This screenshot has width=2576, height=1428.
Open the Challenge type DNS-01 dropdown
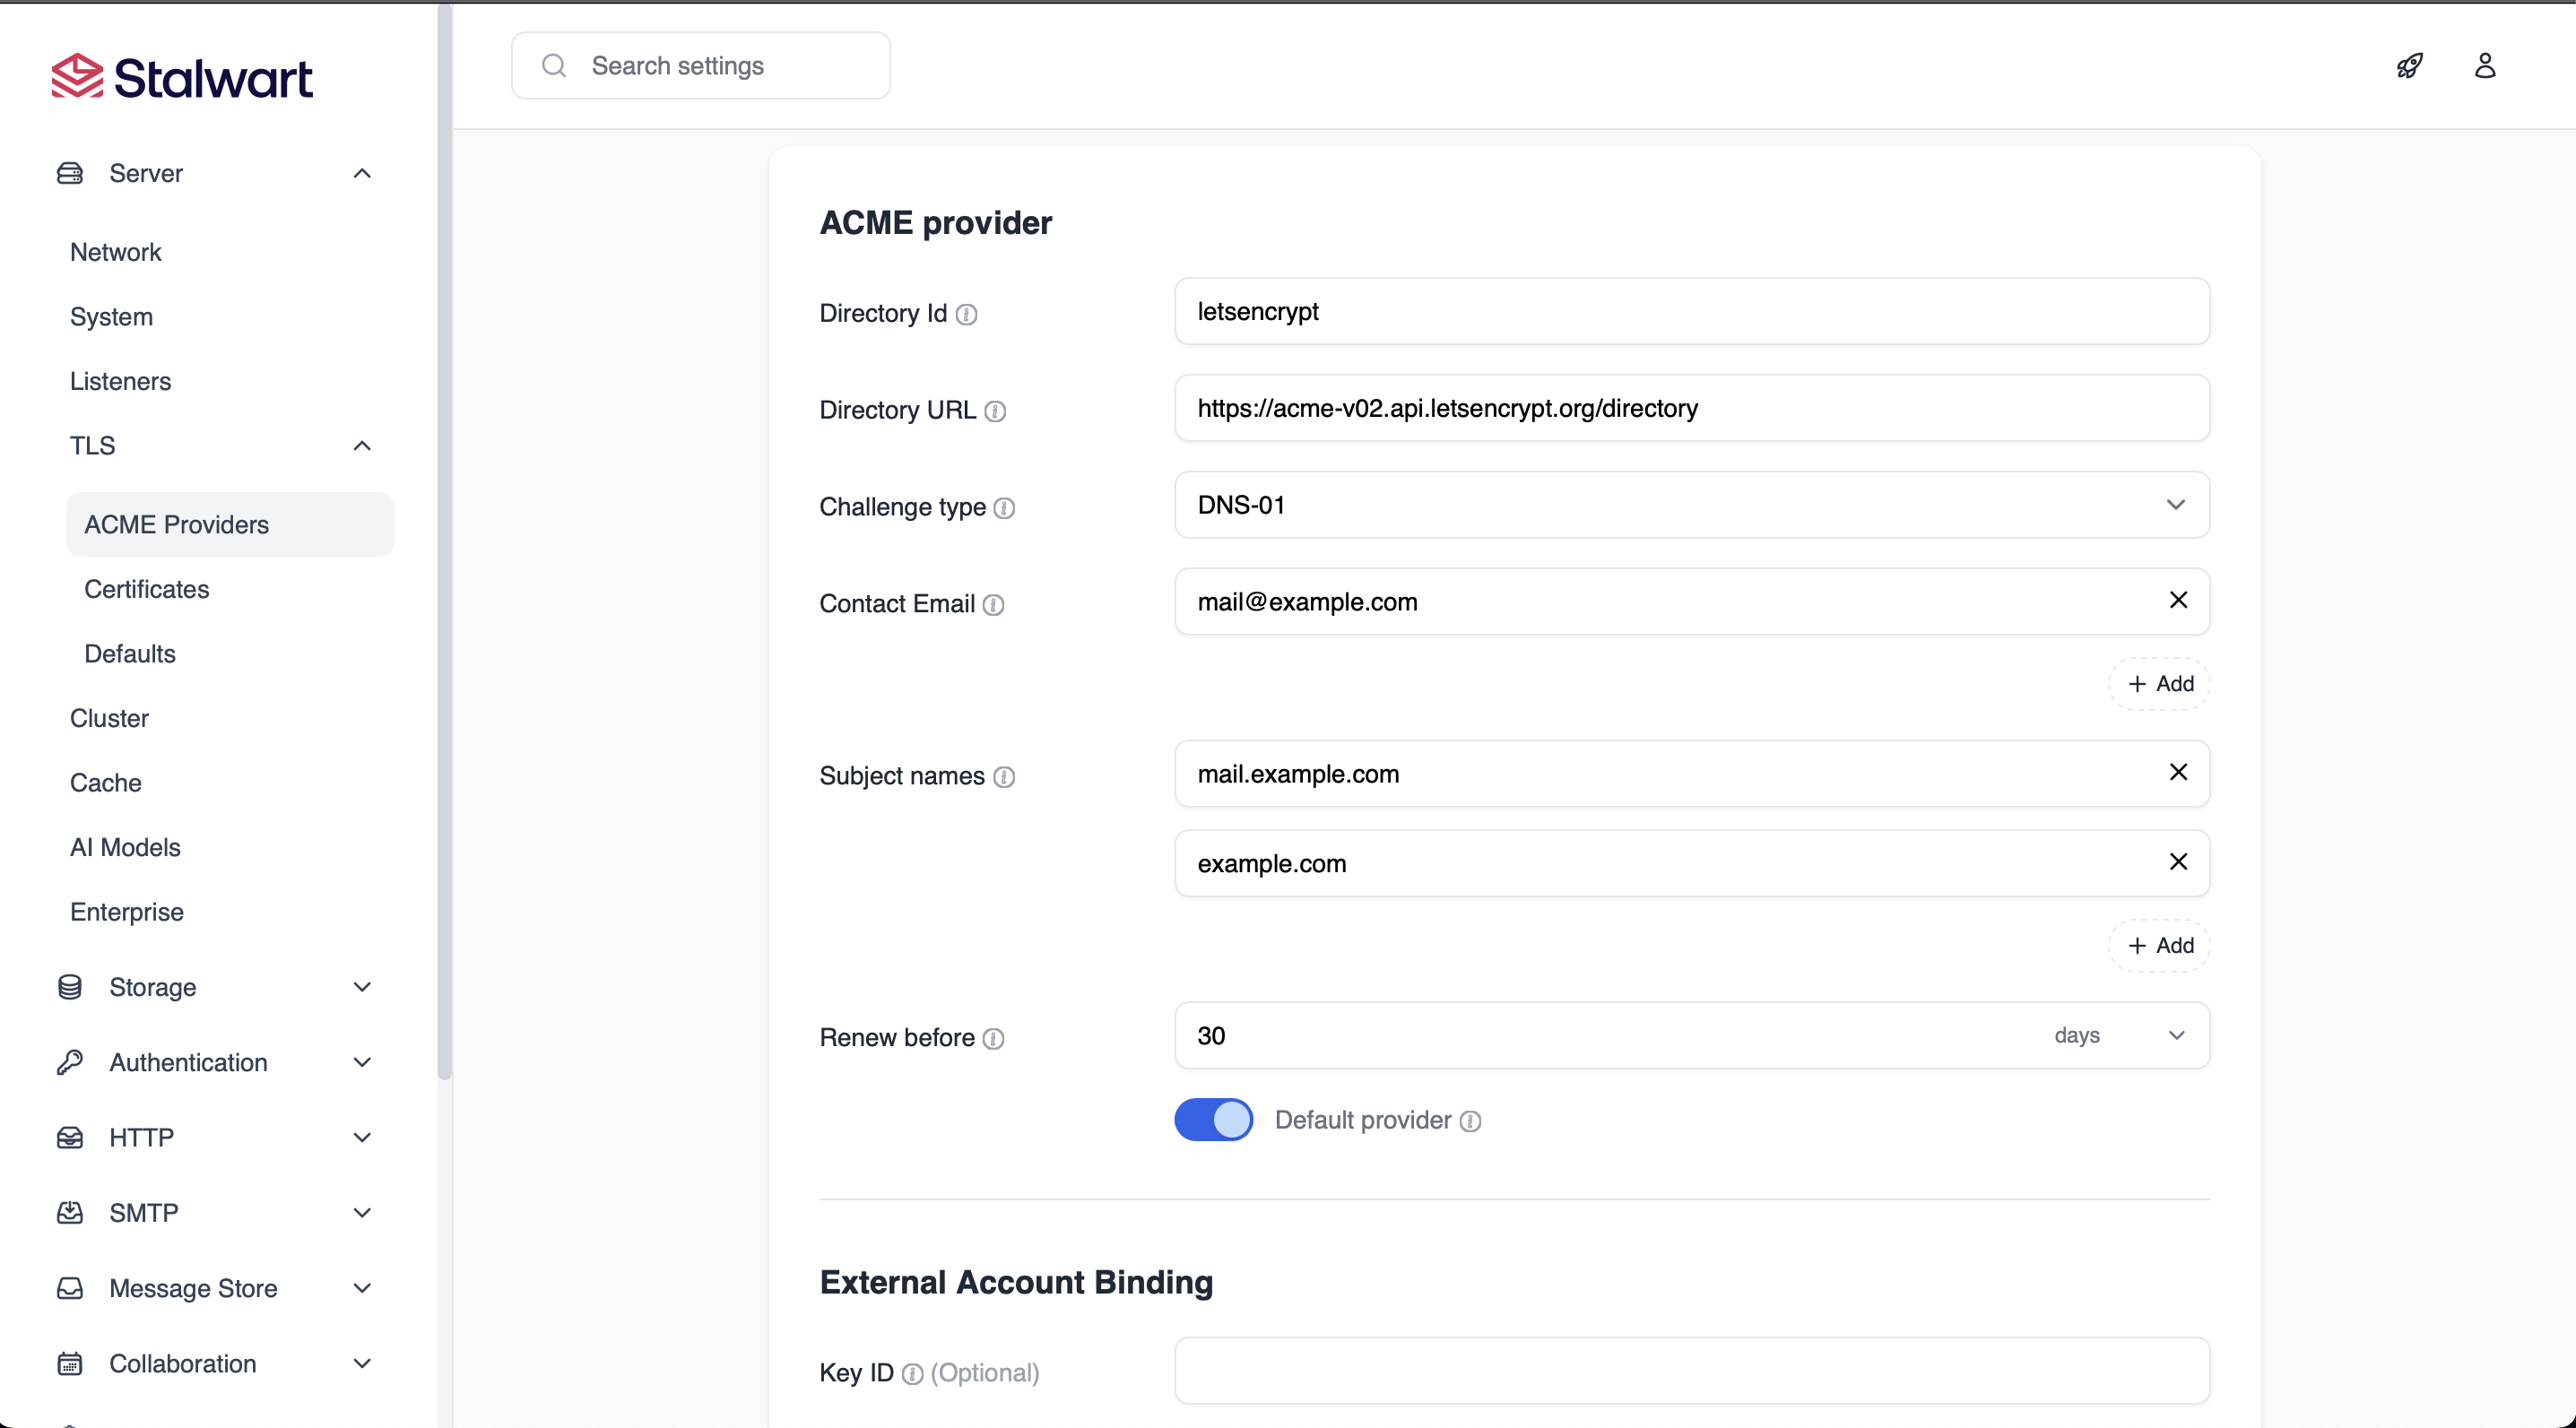click(1691, 505)
